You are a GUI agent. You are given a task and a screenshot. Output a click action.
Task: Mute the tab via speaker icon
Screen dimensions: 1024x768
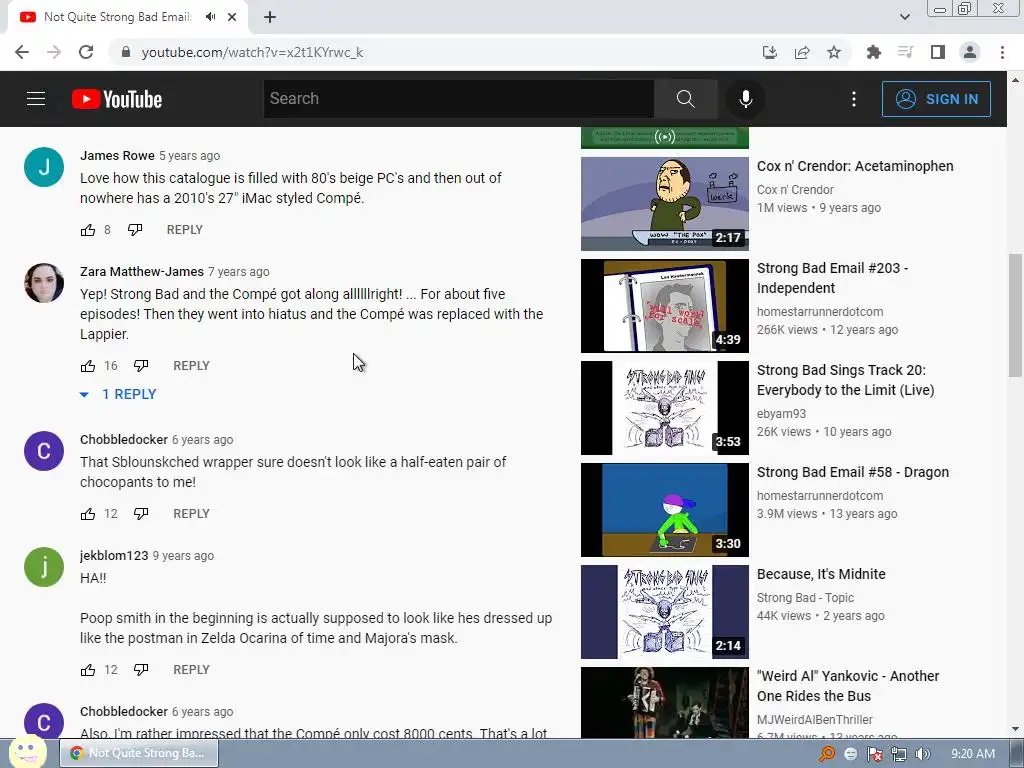point(210,17)
